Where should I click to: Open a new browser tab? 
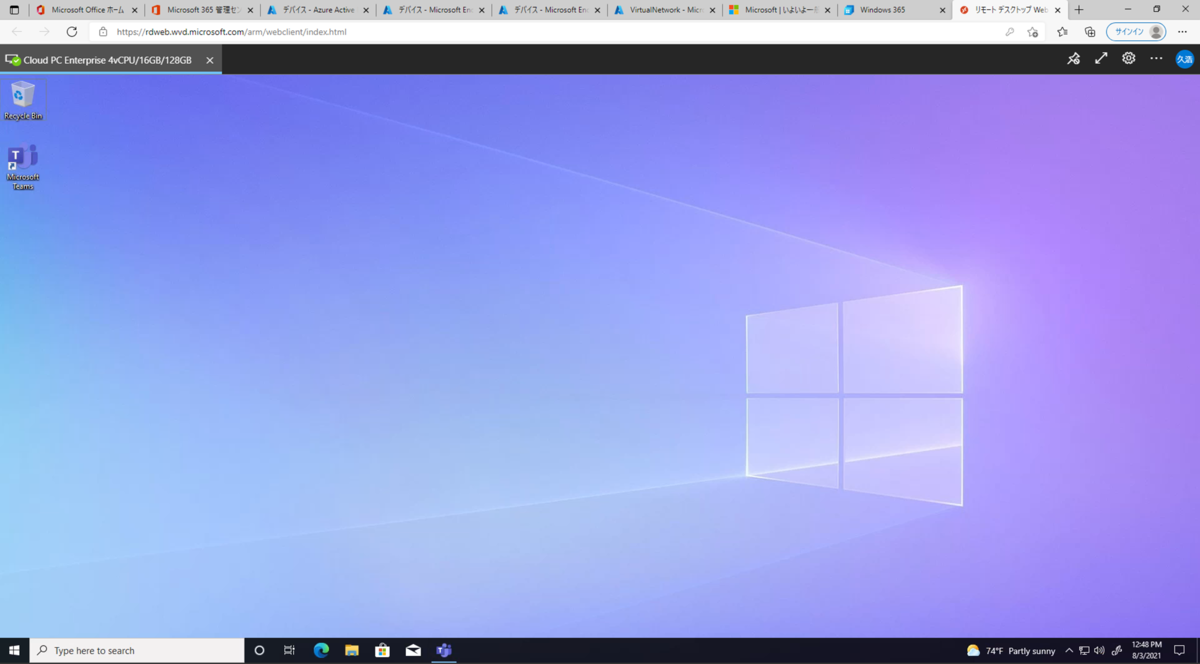[x=1078, y=10]
